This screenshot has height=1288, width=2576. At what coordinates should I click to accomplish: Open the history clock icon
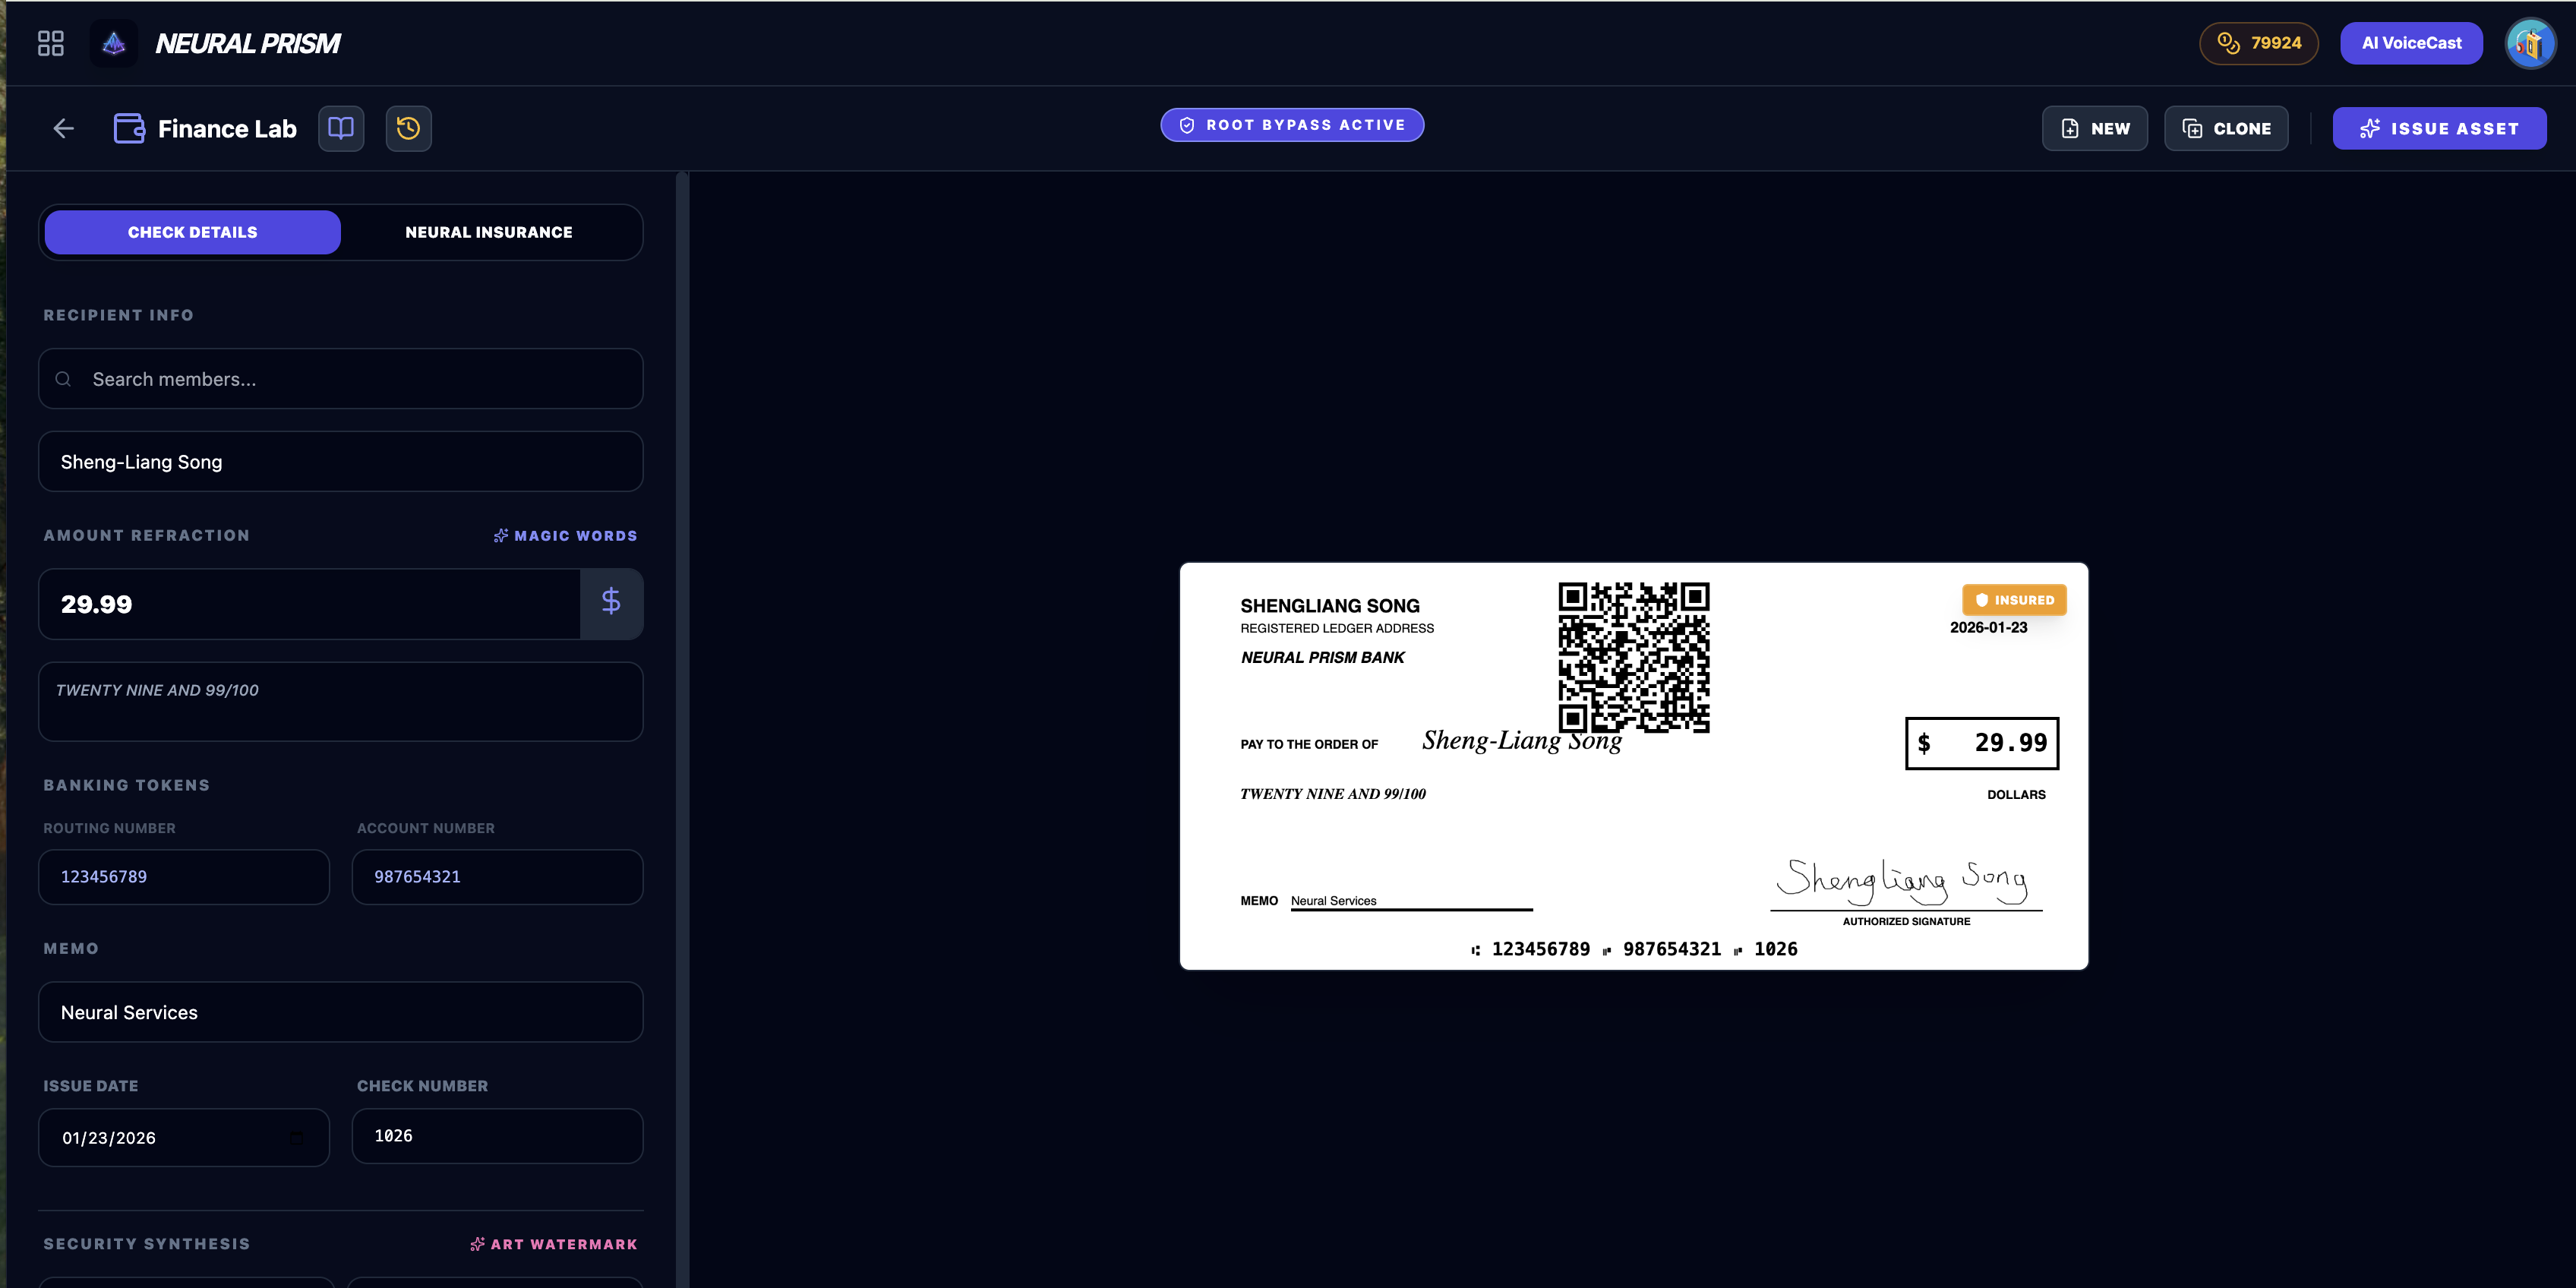tap(408, 128)
